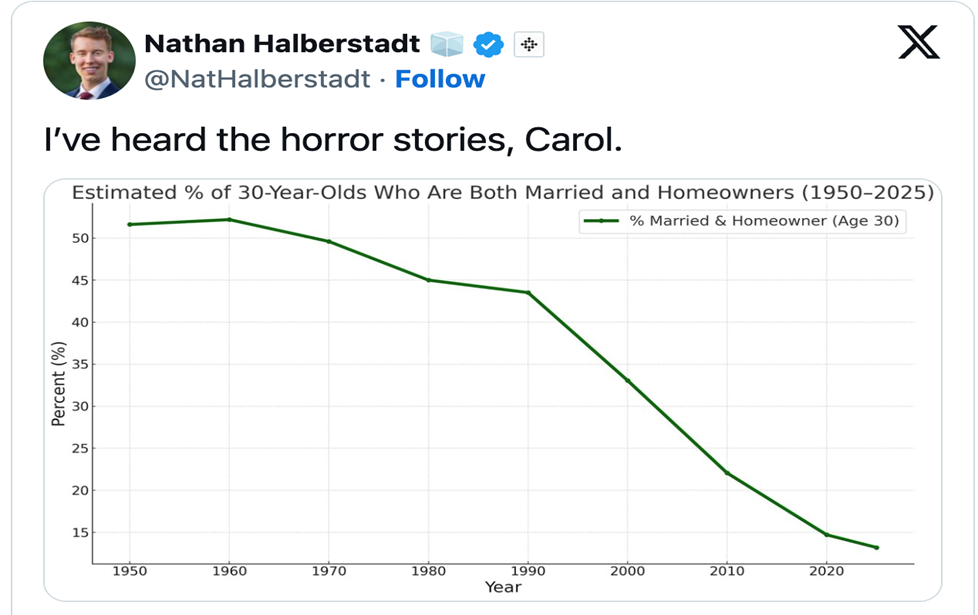The image size is (978, 615).
Task: Click the square affiliate badge icon
Action: click(529, 44)
